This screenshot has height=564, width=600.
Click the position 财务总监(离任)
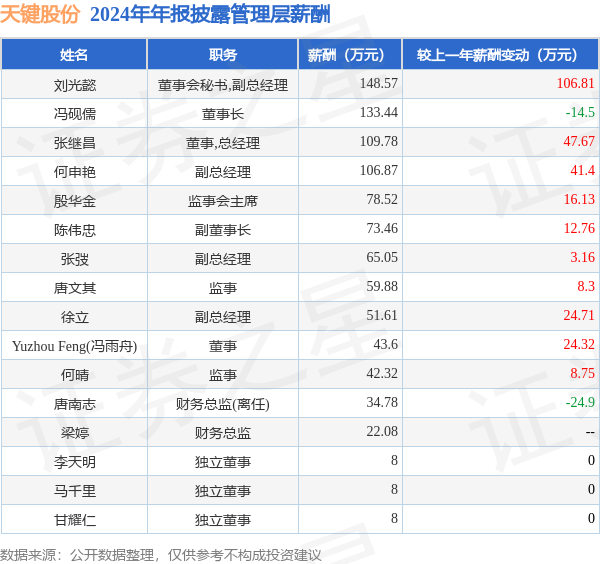pos(223,404)
